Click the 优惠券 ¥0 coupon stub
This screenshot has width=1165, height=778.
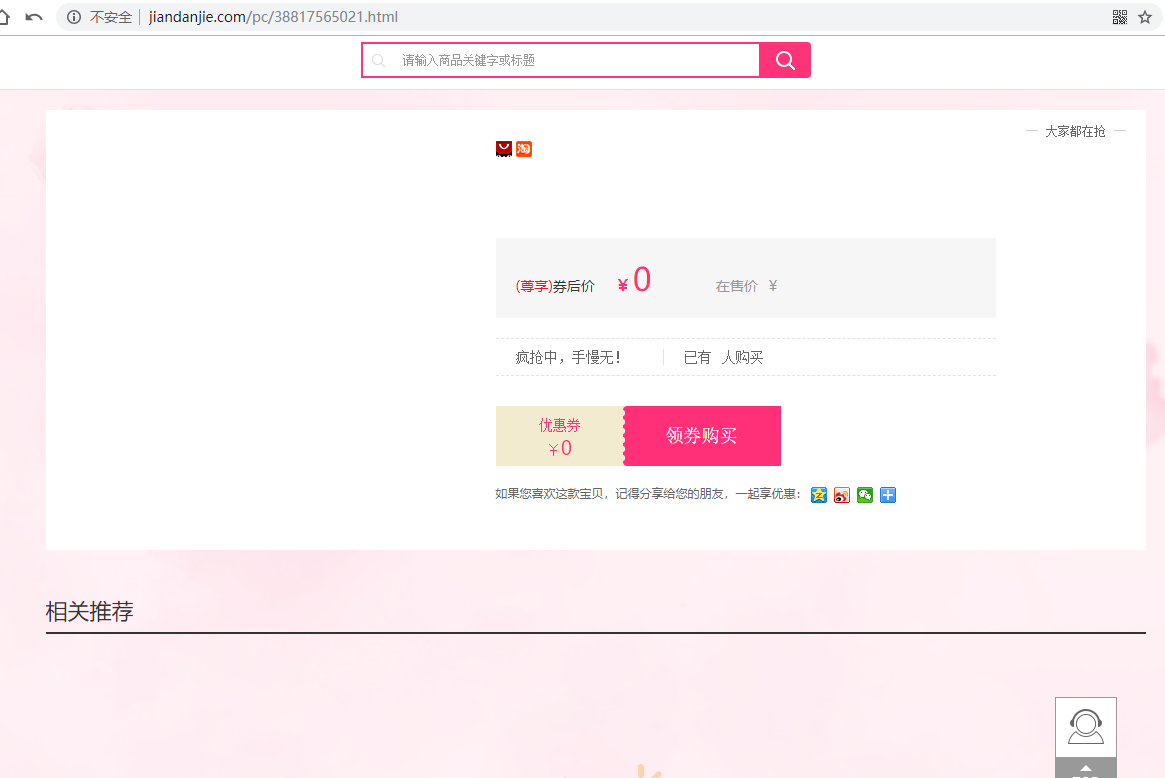[560, 436]
